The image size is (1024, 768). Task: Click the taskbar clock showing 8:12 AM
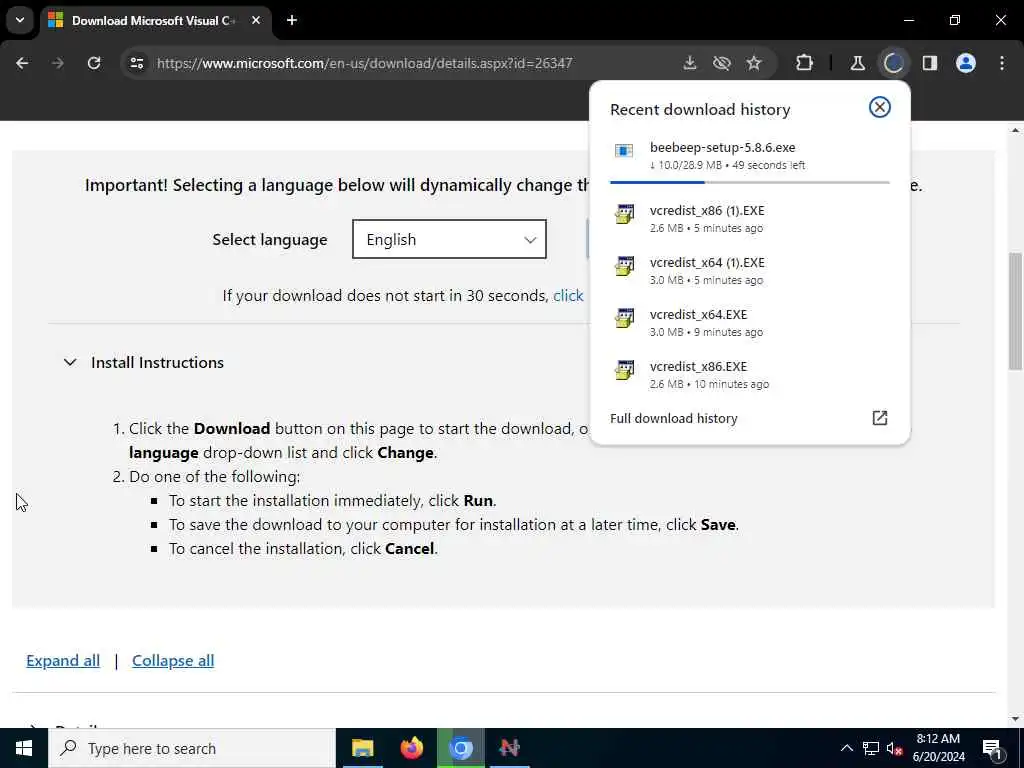[x=938, y=748]
